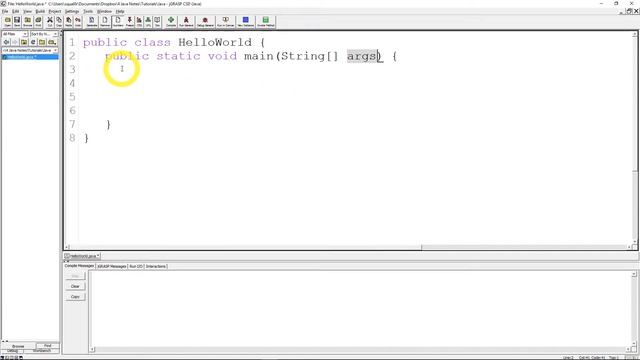Click the Copy button in messages pane
640x360 pixels.
(x=75, y=297)
